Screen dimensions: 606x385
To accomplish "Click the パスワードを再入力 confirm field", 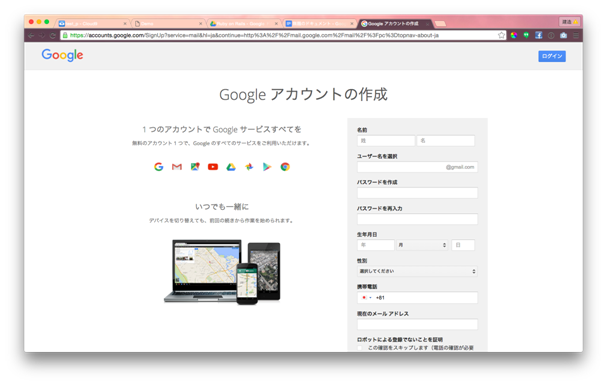I will pos(417,219).
